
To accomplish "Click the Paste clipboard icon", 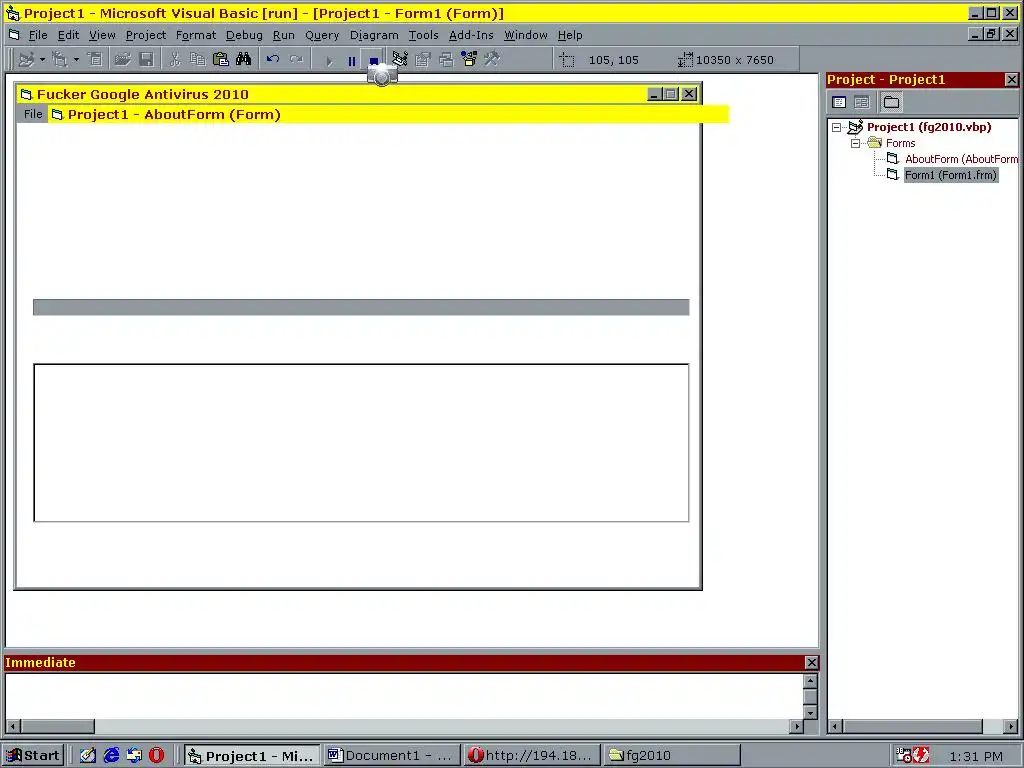I will click(x=221, y=59).
